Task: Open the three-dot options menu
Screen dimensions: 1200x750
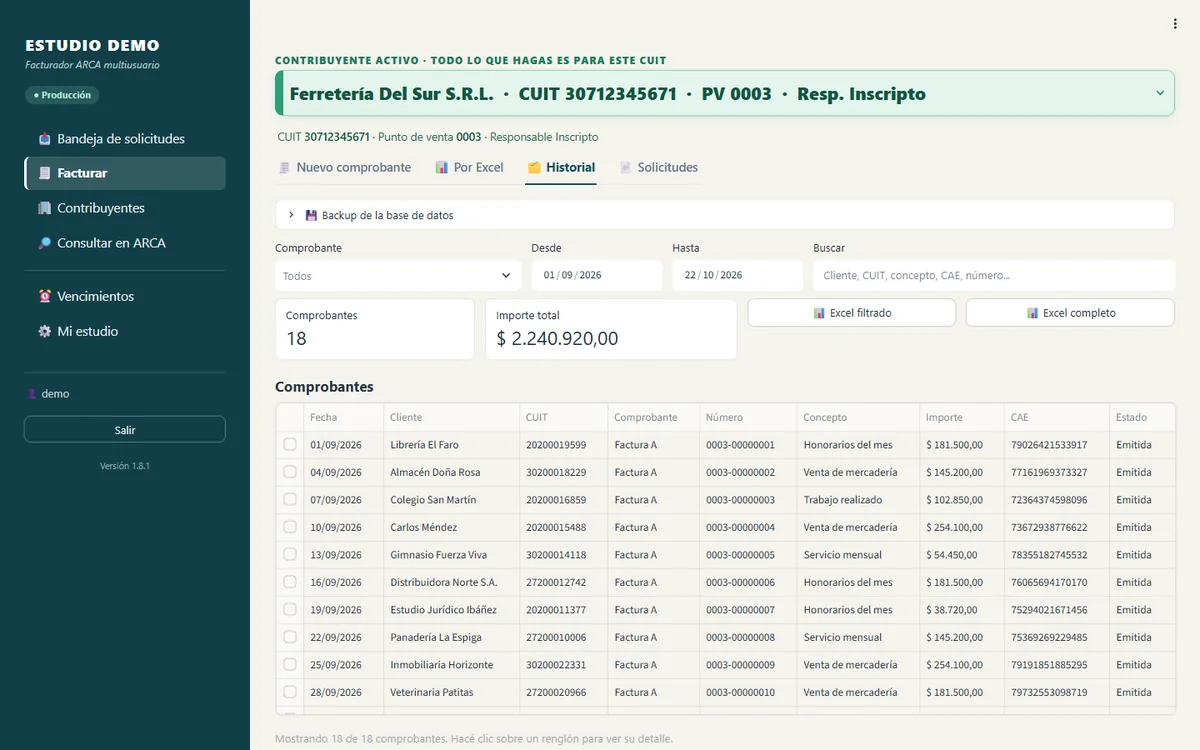Action: click(x=1175, y=24)
